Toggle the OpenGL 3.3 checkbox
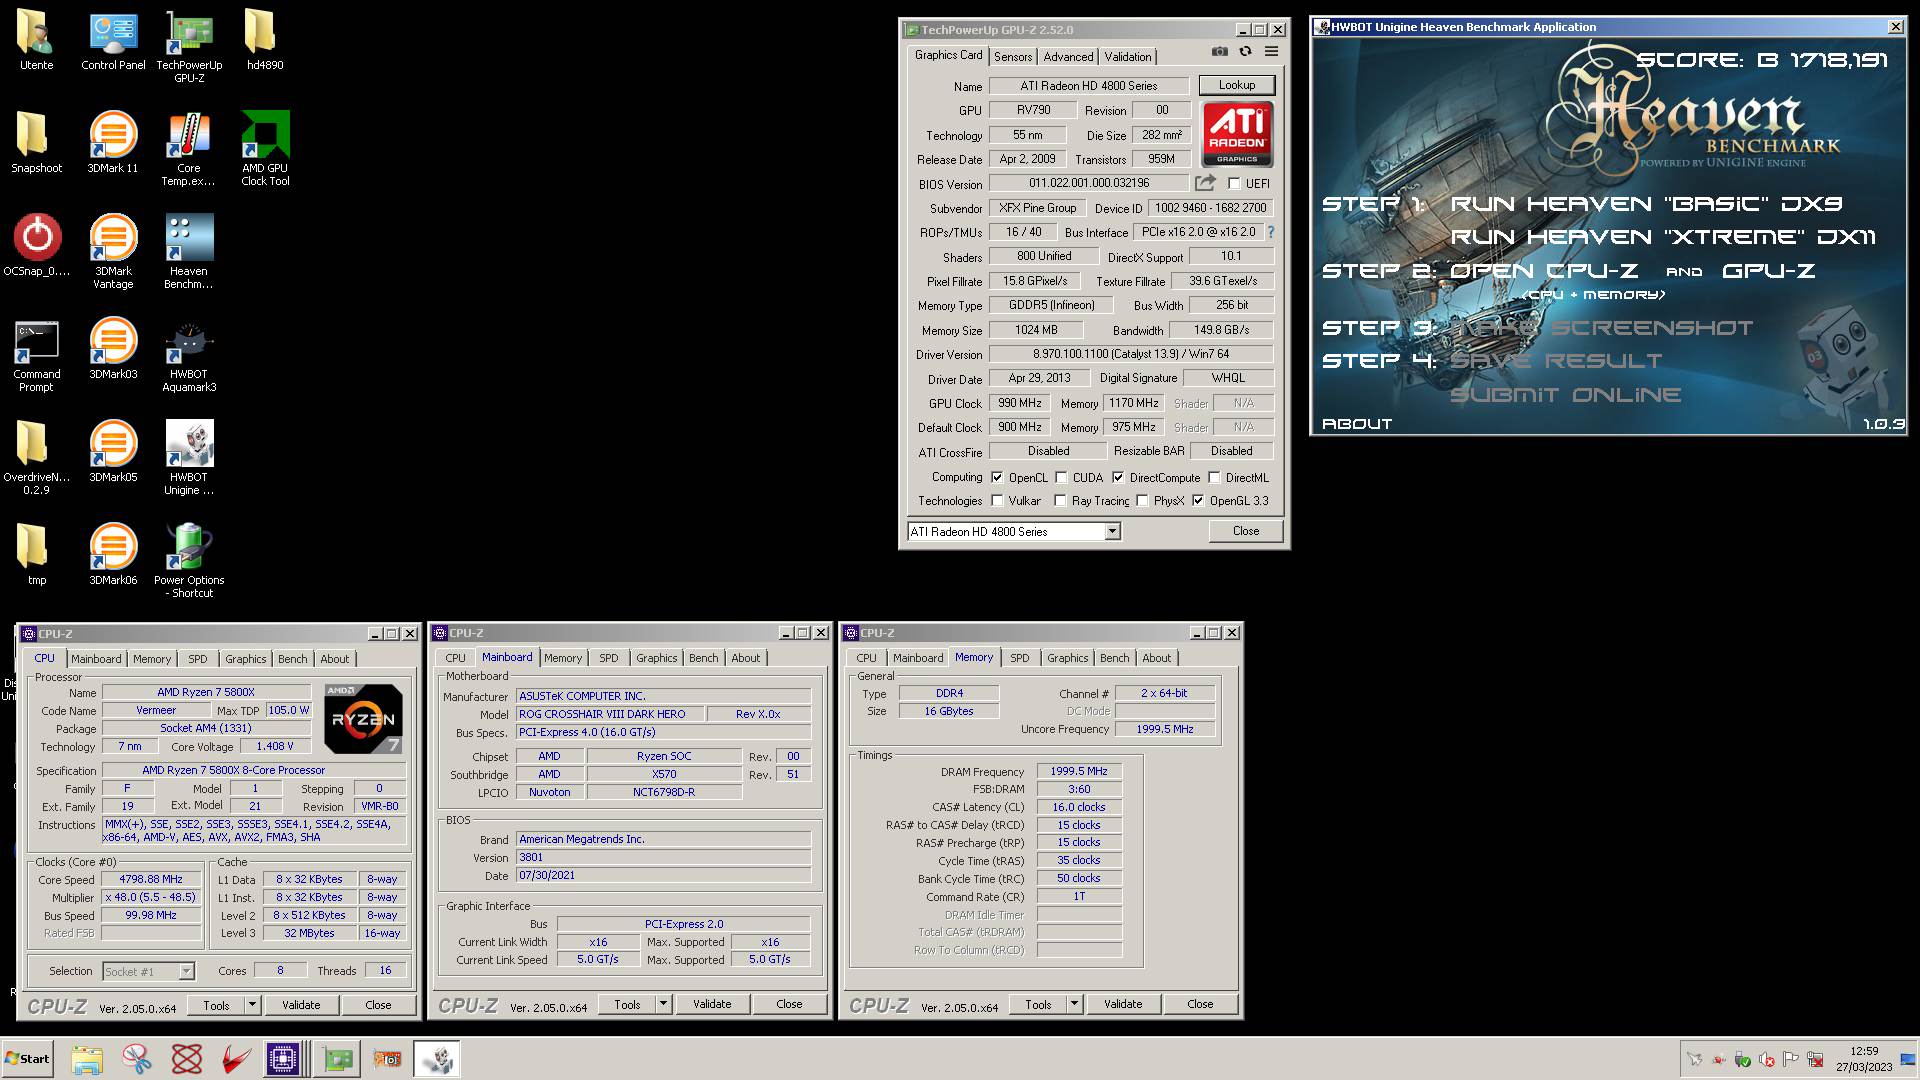The width and height of the screenshot is (1920, 1080). pyautogui.click(x=1198, y=501)
